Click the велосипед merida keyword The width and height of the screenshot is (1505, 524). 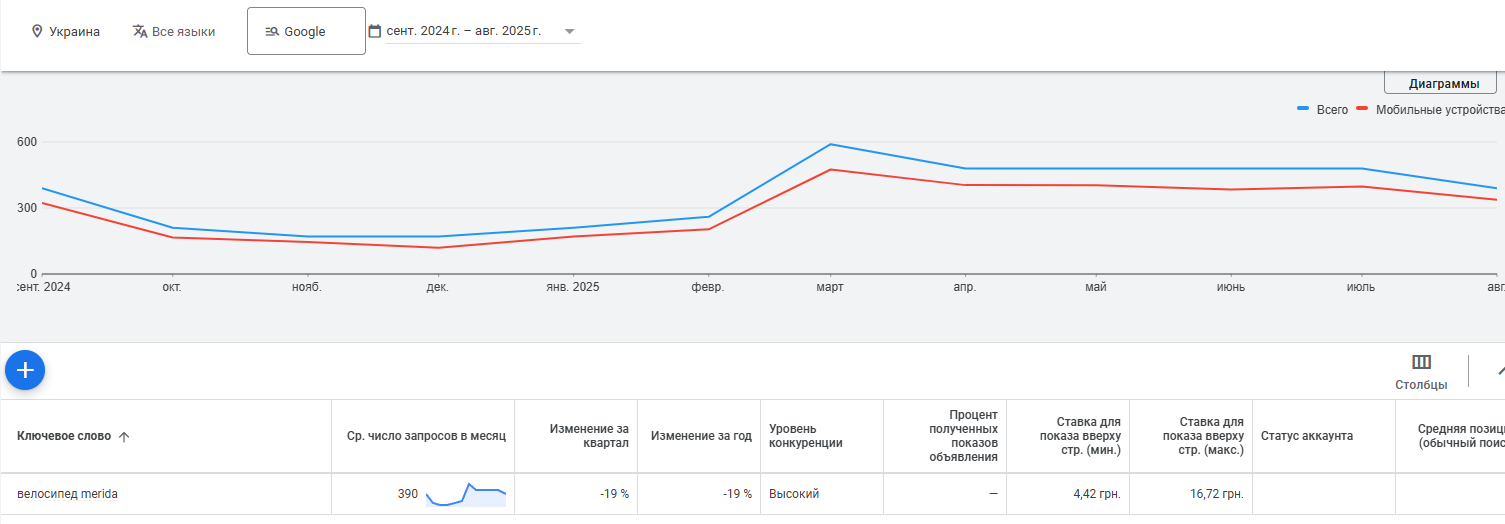click(67, 494)
